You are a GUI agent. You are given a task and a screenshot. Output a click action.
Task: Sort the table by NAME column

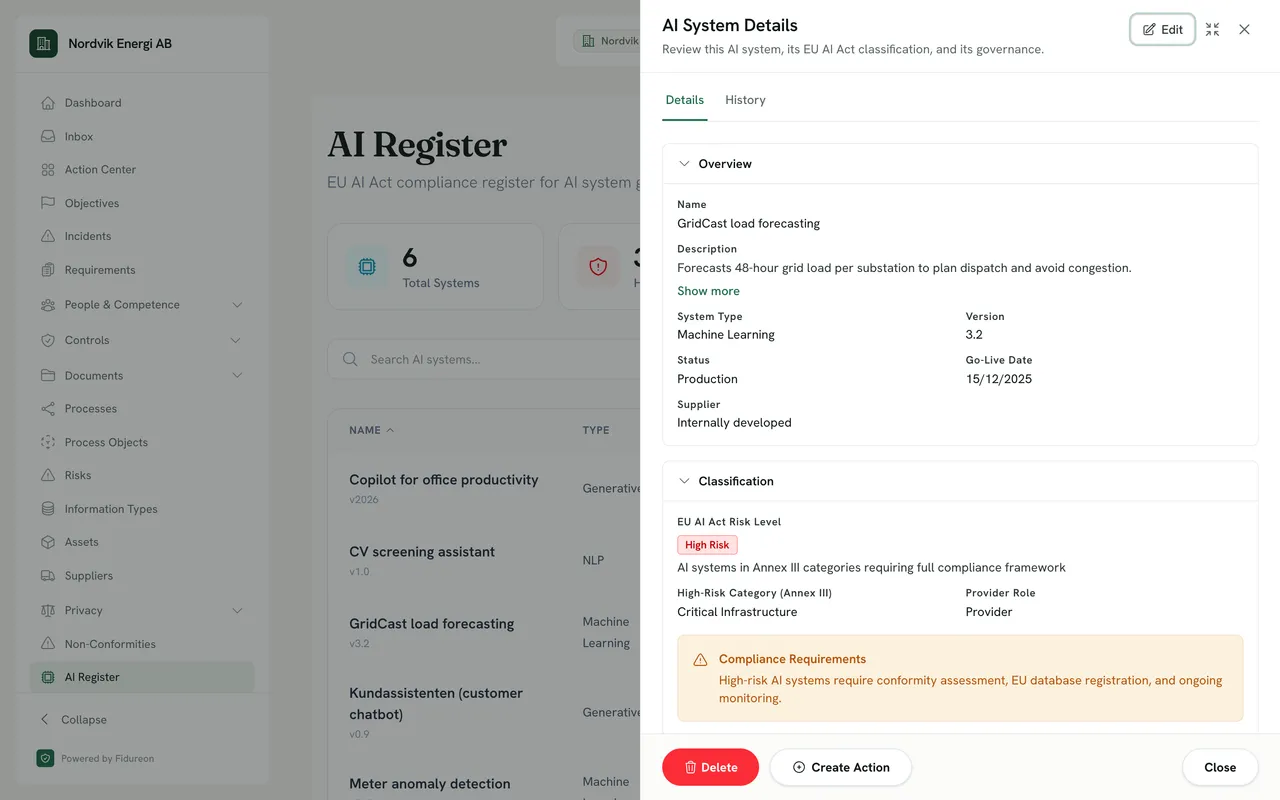click(x=371, y=430)
